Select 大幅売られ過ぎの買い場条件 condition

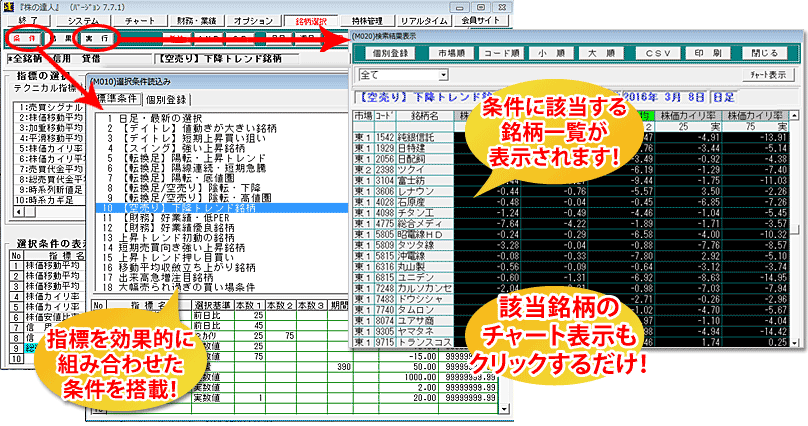(x=222, y=287)
